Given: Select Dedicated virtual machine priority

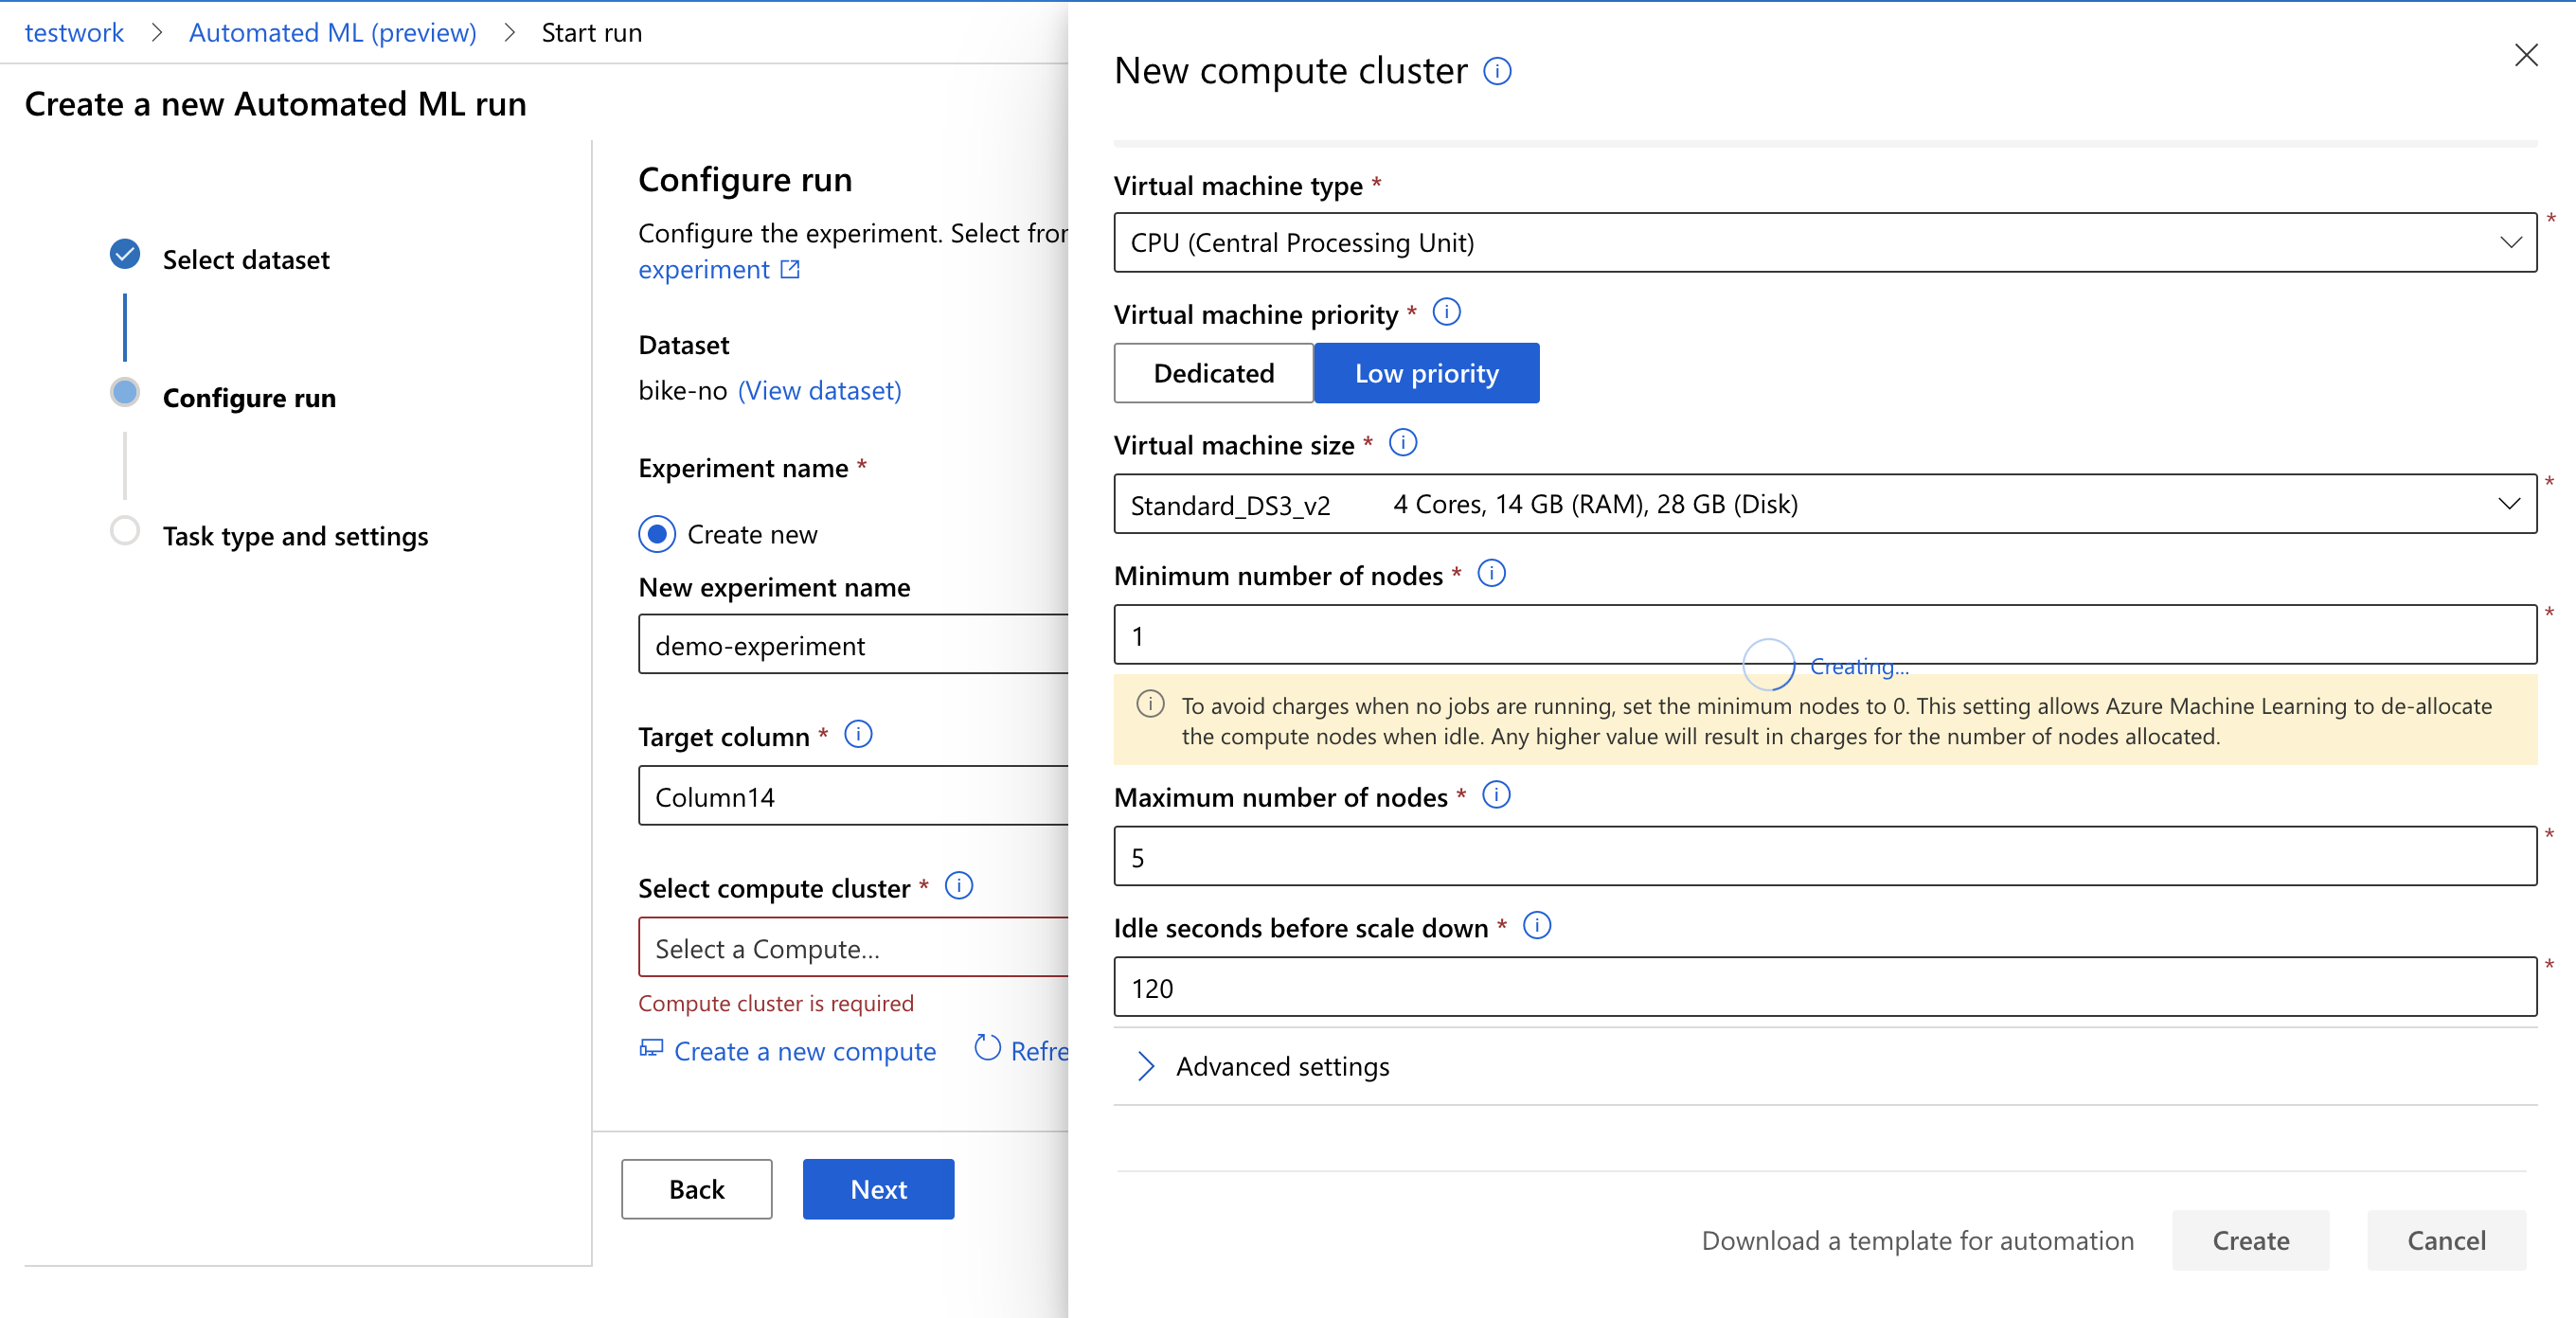Looking at the screenshot, I should click(1213, 373).
